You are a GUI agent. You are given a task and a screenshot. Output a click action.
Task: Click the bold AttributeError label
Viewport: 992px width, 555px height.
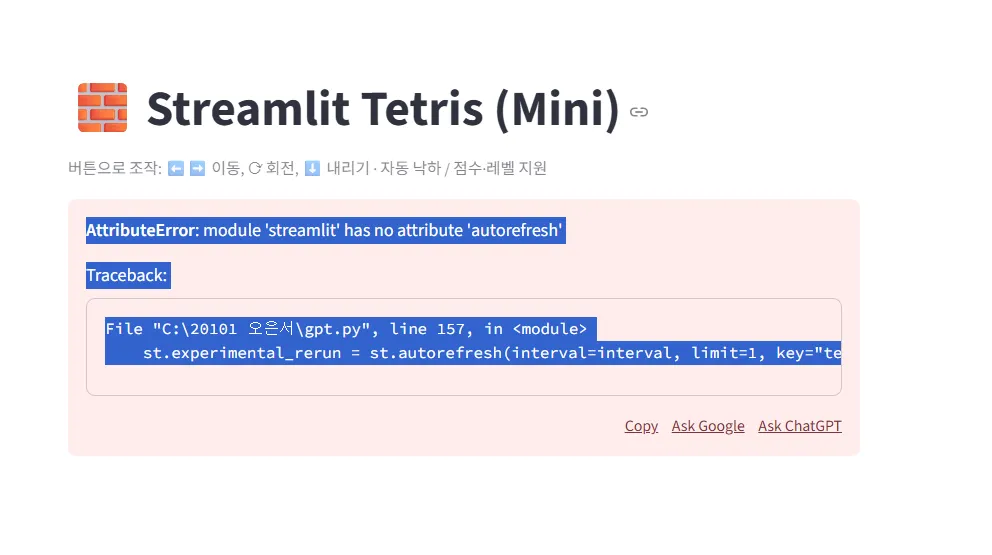coord(140,231)
